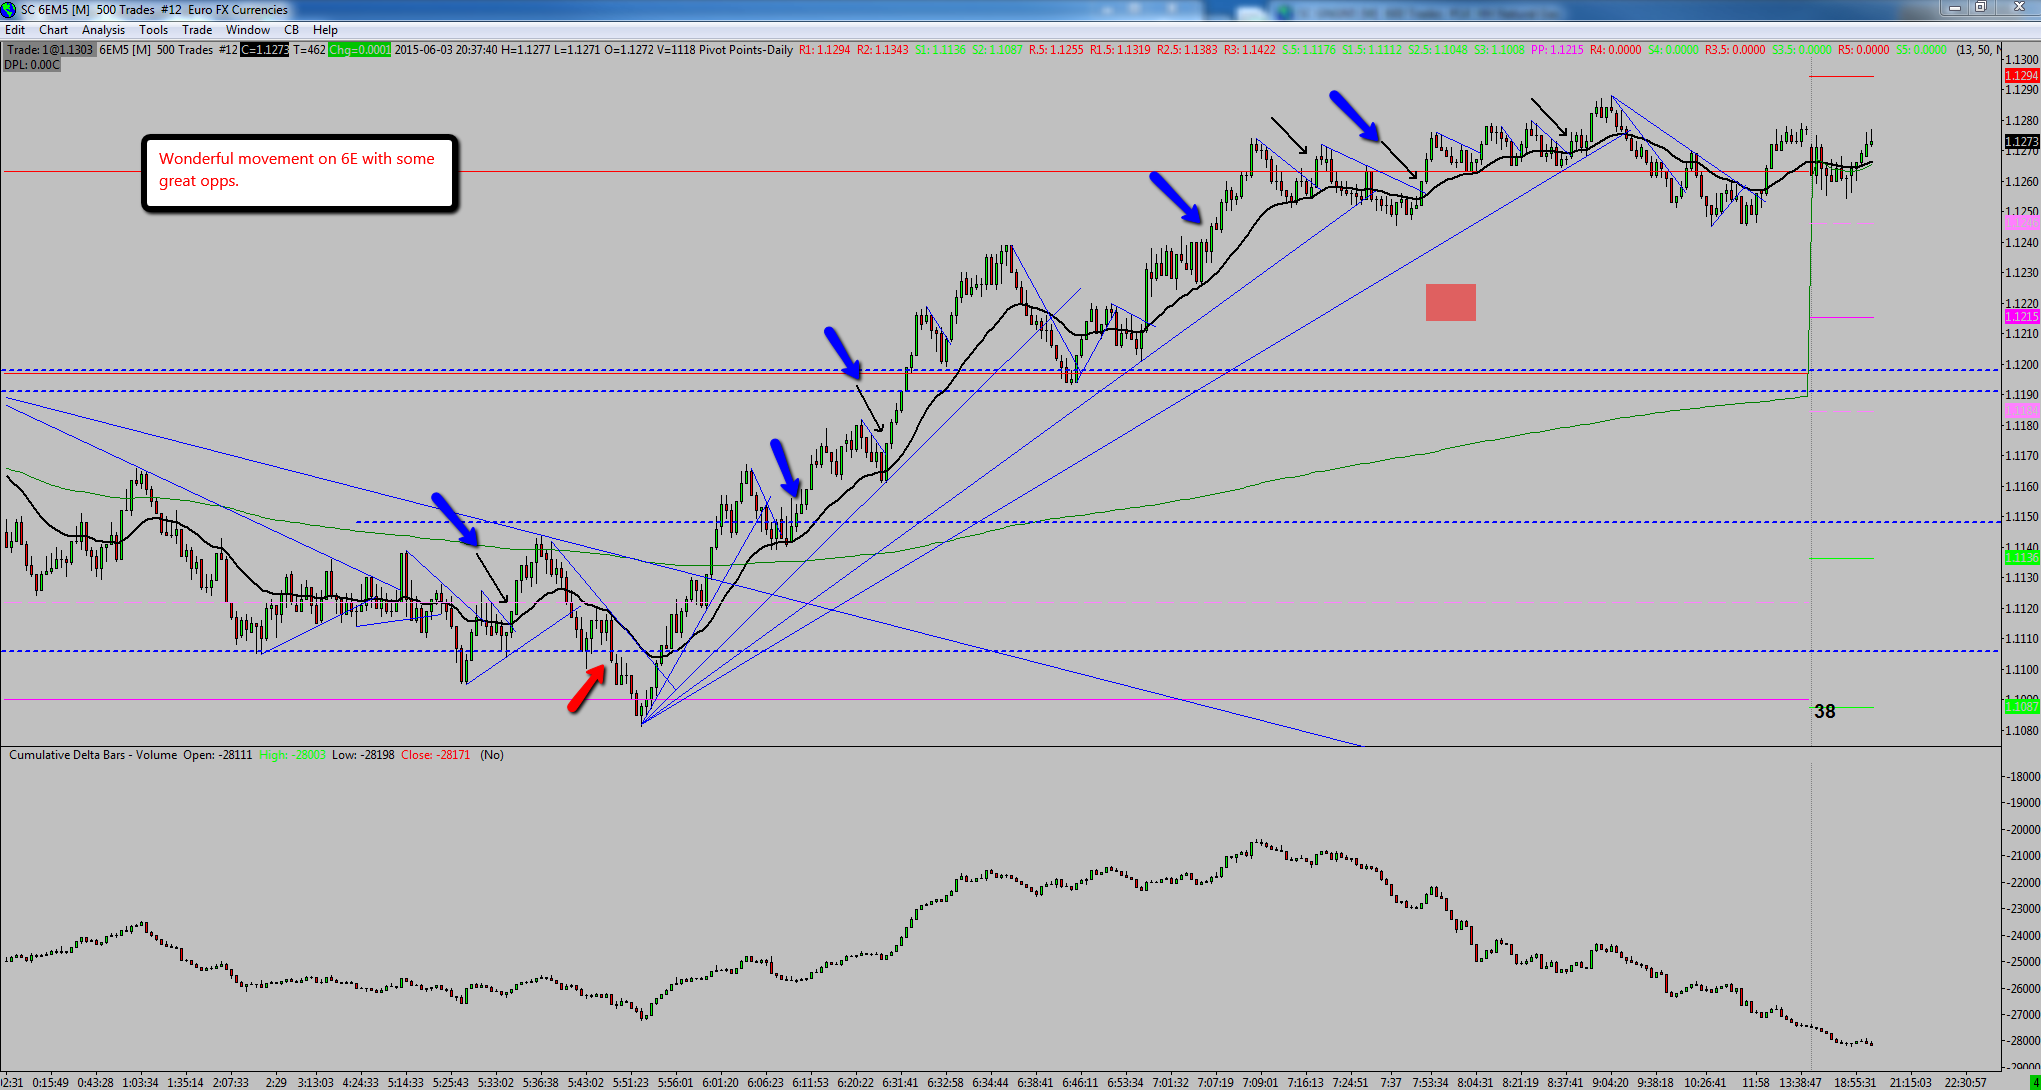Click the 'Open: -28111' delta value

pyautogui.click(x=218, y=755)
